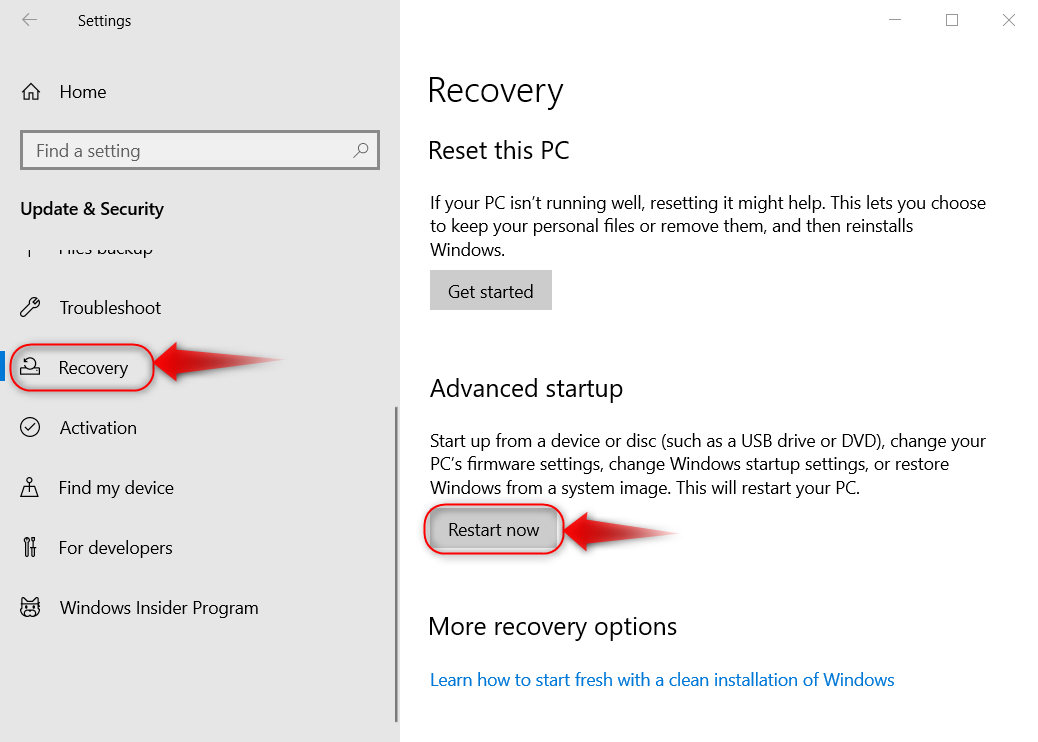This screenshot has width=1038, height=742.
Task: Click the back arrow in the title bar
Action: click(x=30, y=20)
